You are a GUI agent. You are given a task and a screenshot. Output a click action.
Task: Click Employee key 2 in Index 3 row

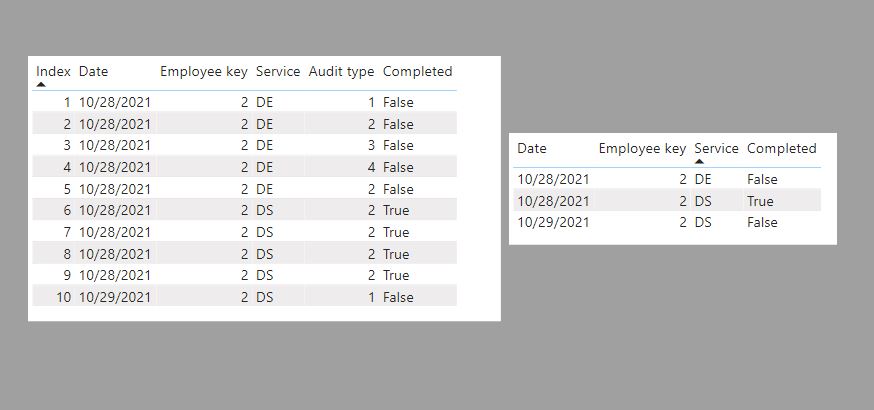[x=244, y=145]
